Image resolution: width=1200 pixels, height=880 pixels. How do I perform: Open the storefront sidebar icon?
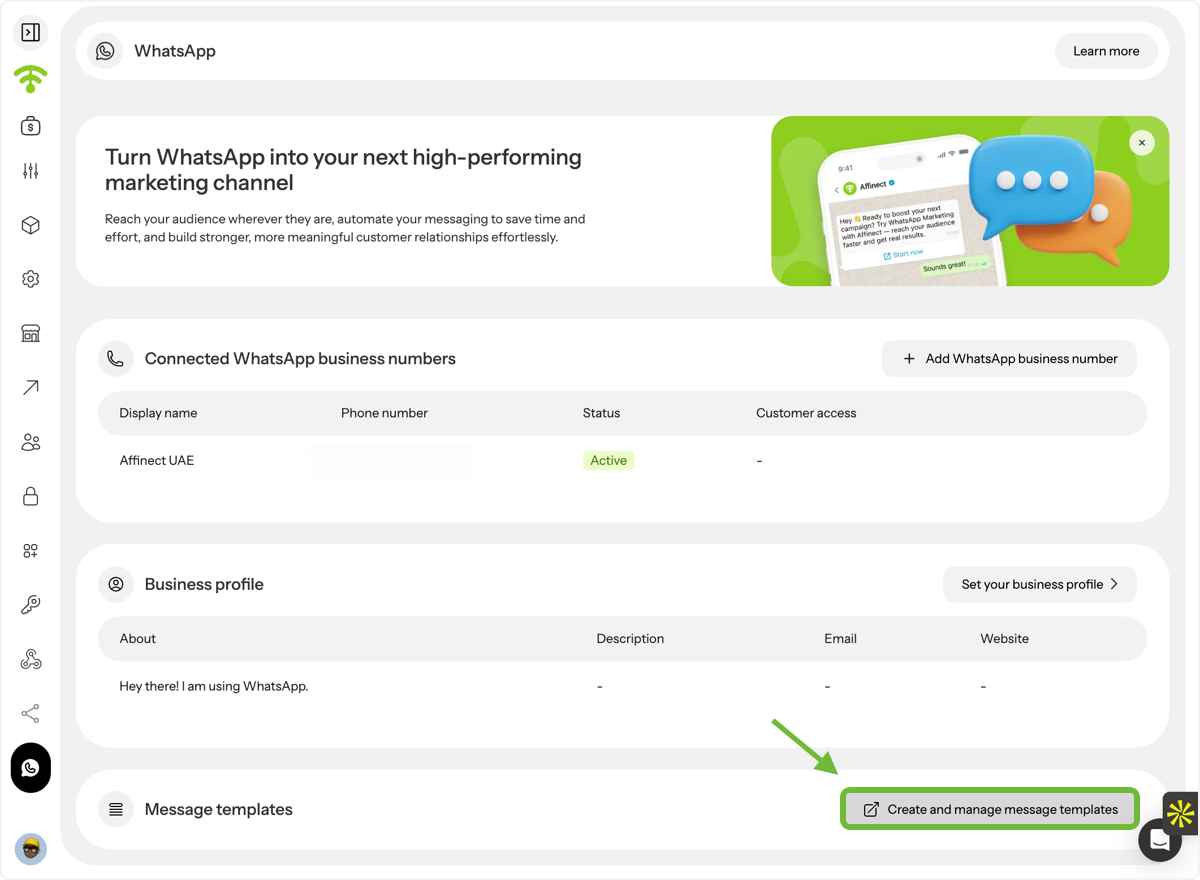pos(31,333)
